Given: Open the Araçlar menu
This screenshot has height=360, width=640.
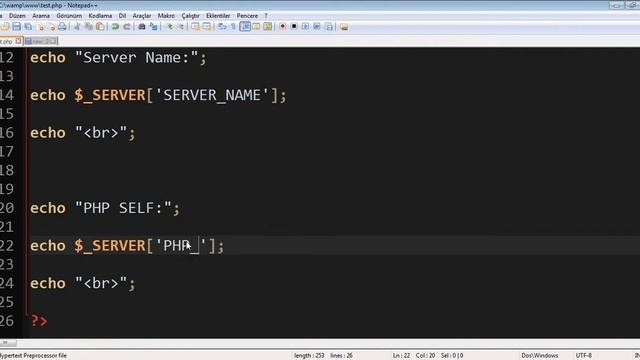Looking at the screenshot, I should [142, 16].
